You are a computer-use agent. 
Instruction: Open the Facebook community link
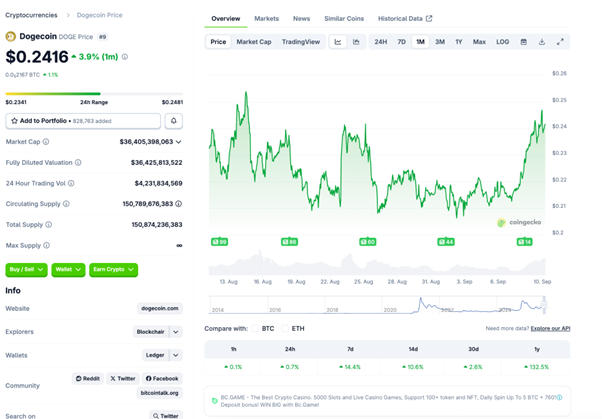point(162,379)
